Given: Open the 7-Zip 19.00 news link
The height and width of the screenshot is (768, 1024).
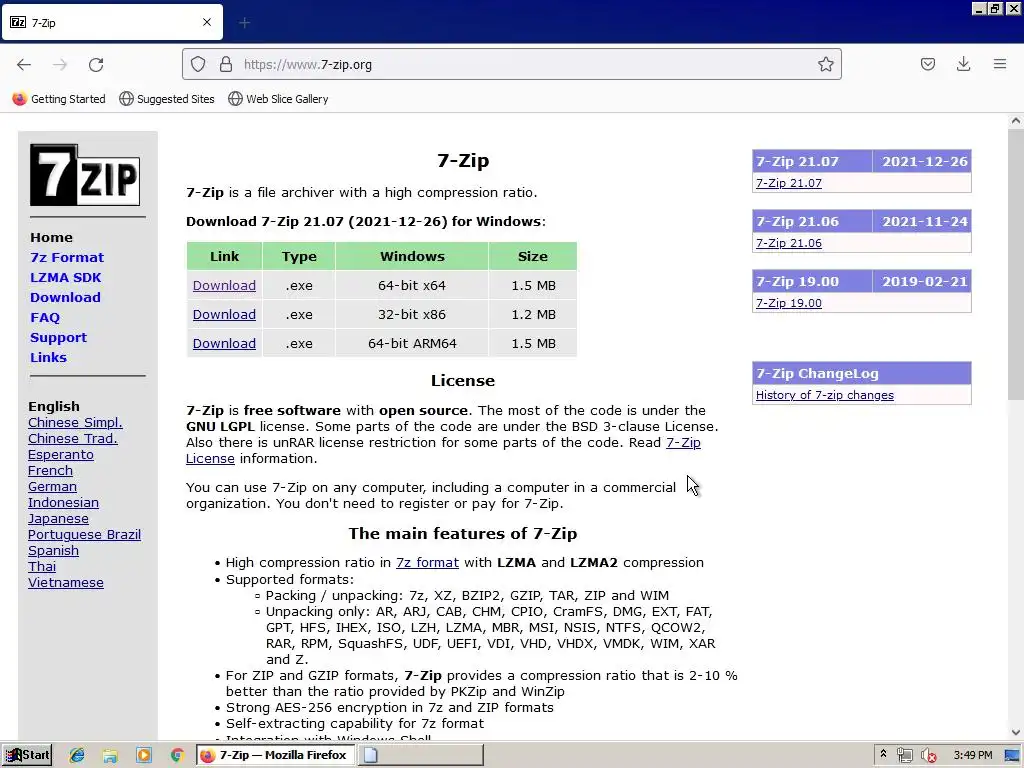Looking at the screenshot, I should 788,303.
